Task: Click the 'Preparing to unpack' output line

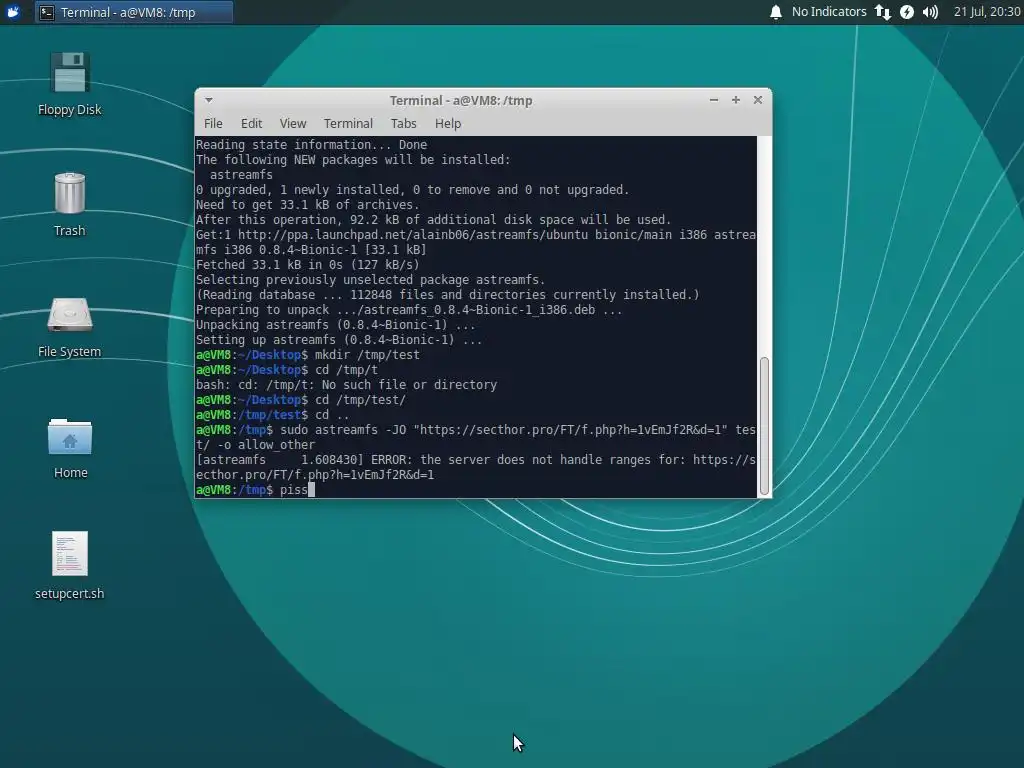Action: [x=409, y=310]
